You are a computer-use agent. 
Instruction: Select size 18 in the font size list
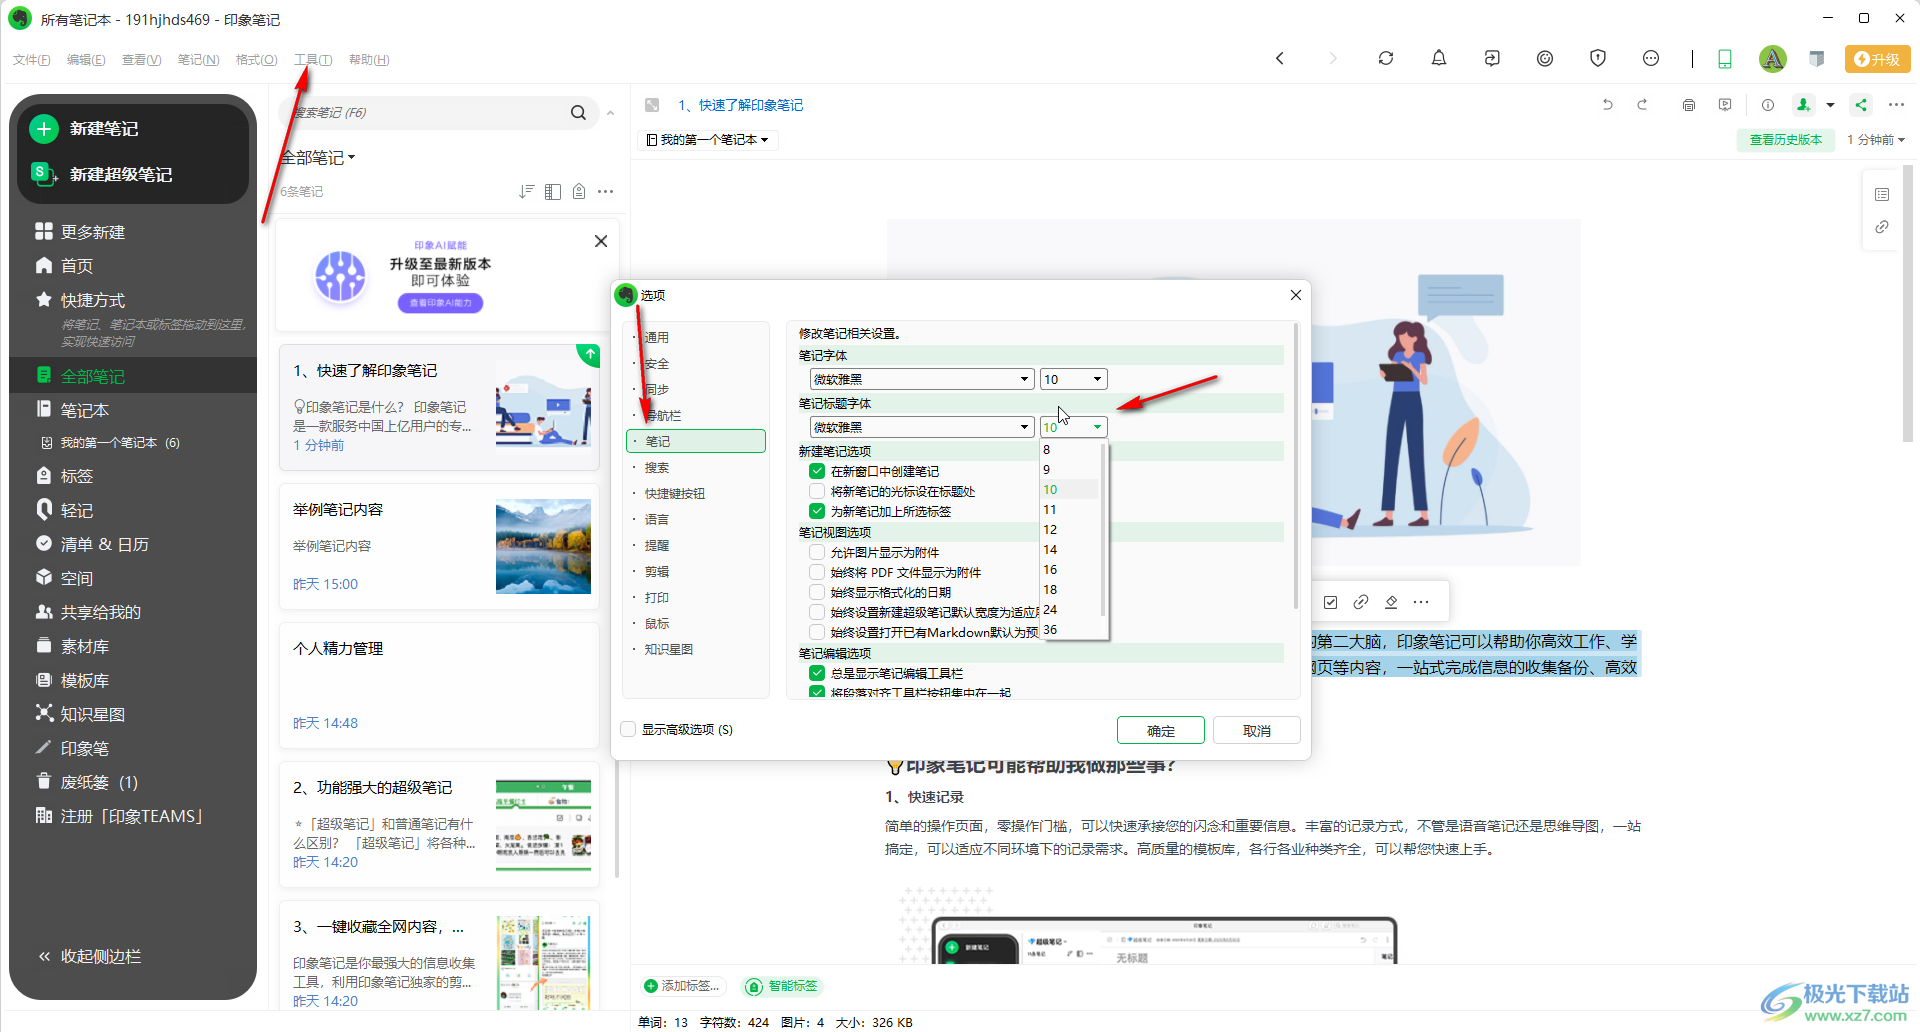[x=1069, y=590]
